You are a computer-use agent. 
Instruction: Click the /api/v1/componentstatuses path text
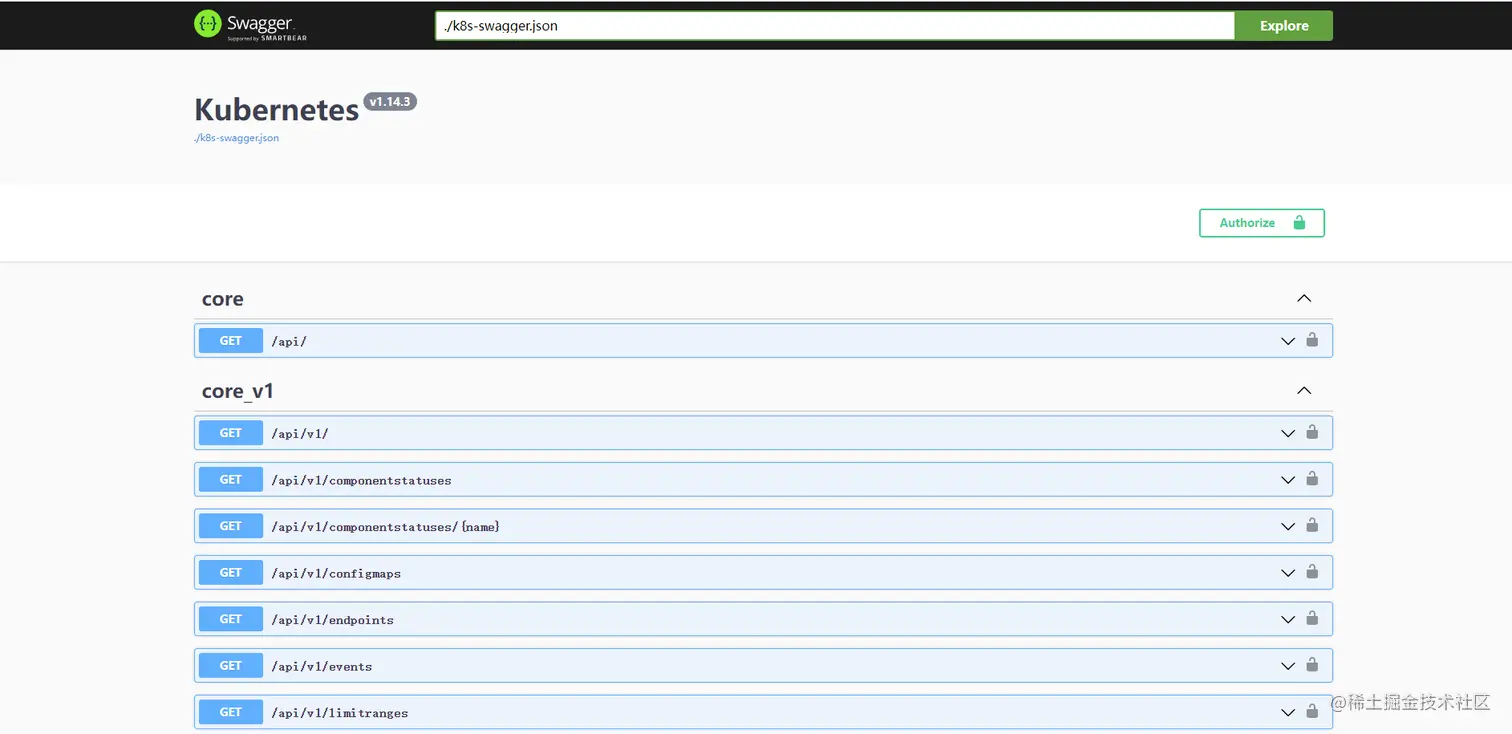(361, 481)
